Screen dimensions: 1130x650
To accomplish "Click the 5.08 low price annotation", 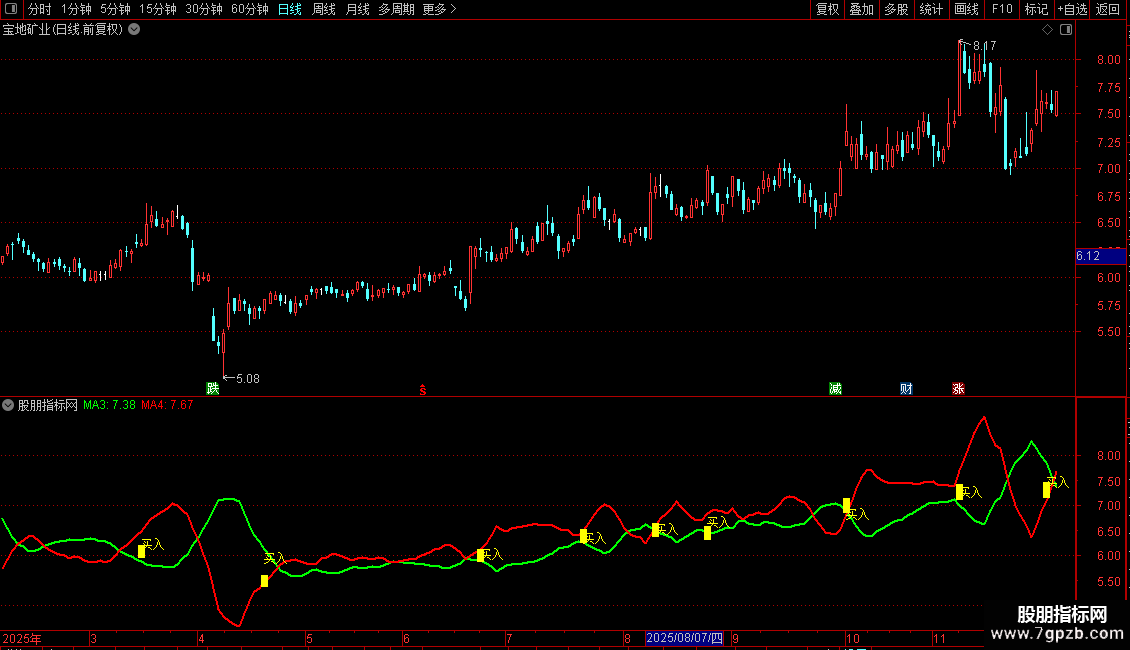I will tap(247, 378).
